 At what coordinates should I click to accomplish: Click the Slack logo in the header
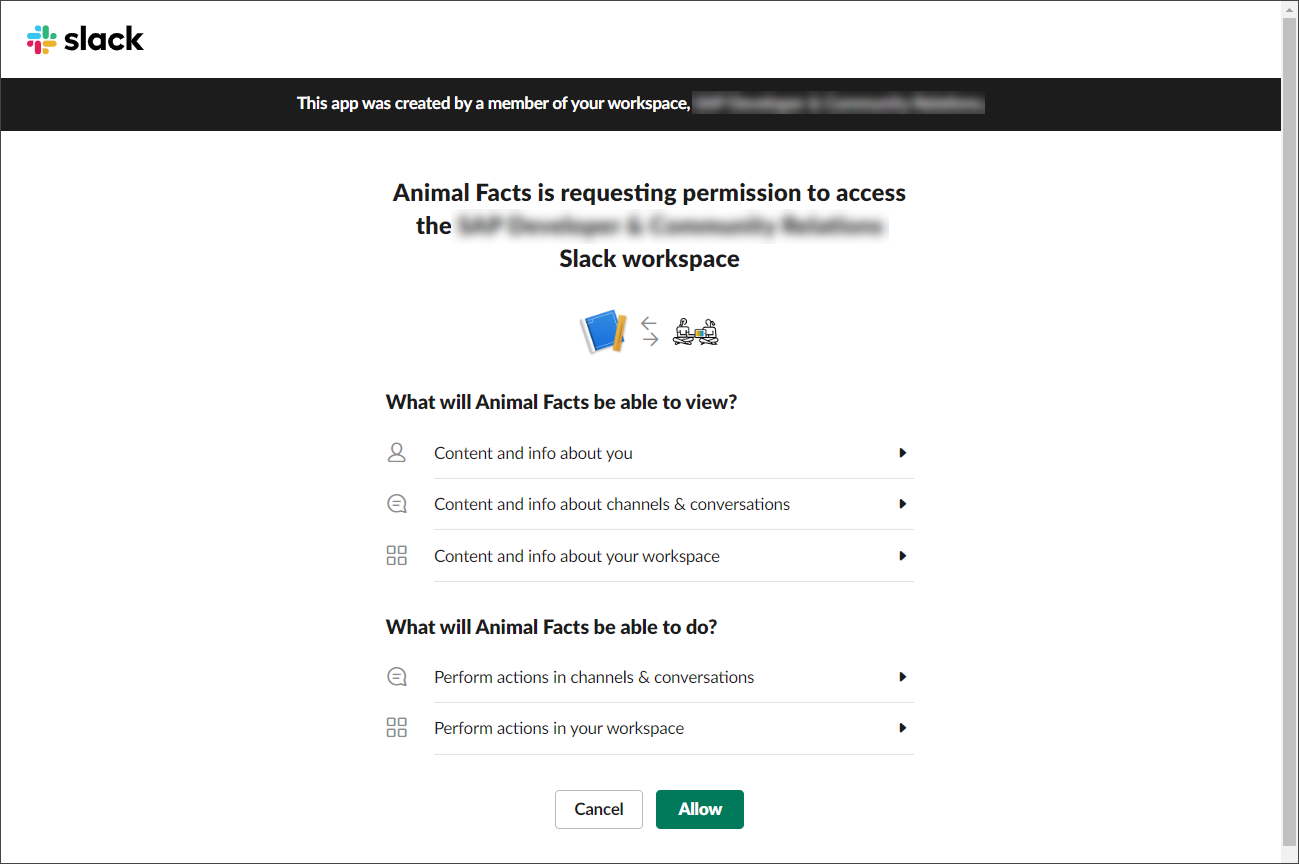pyautogui.click(x=85, y=39)
